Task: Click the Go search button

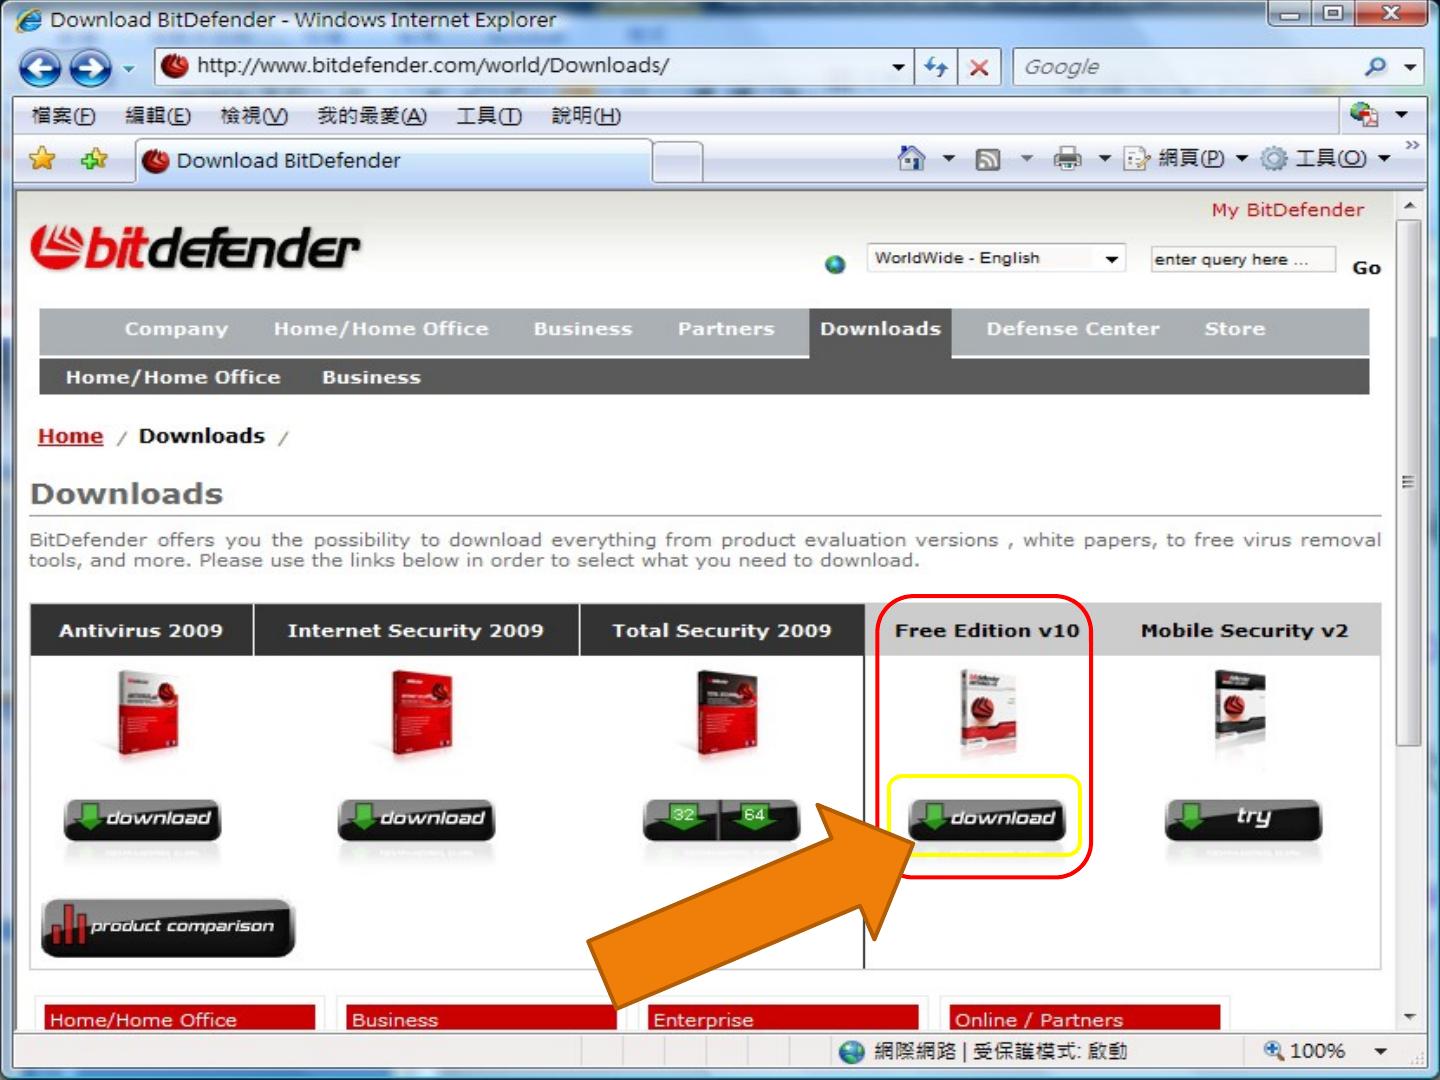Action: pos(1366,267)
